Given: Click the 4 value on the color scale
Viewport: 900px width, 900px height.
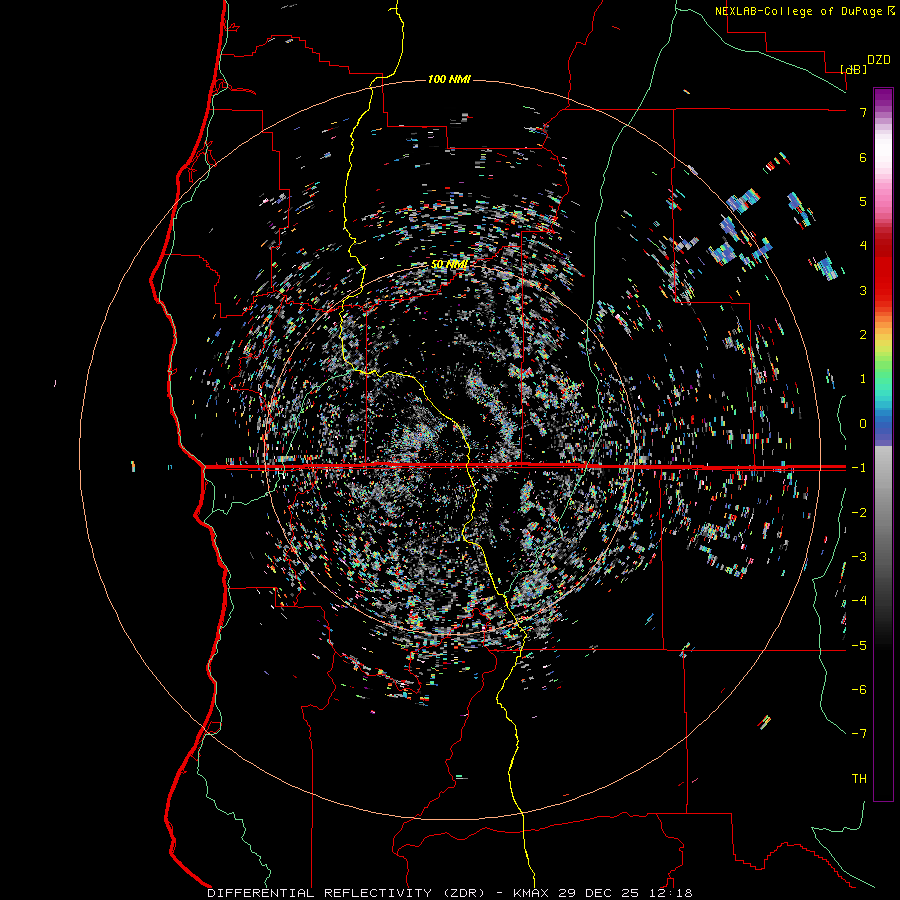Looking at the screenshot, I should pos(863,246).
